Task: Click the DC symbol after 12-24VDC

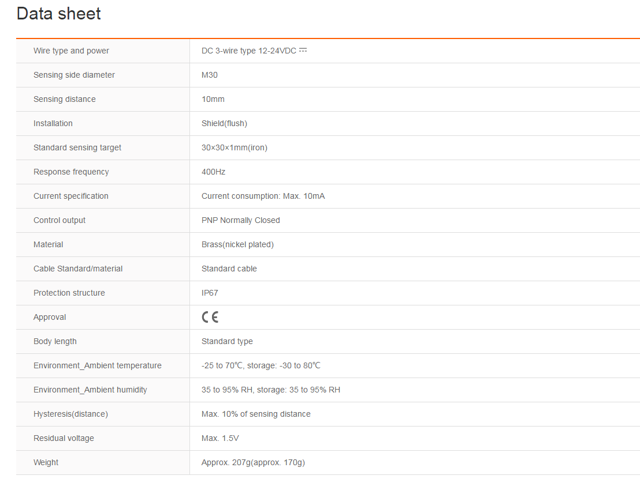Action: click(x=303, y=50)
